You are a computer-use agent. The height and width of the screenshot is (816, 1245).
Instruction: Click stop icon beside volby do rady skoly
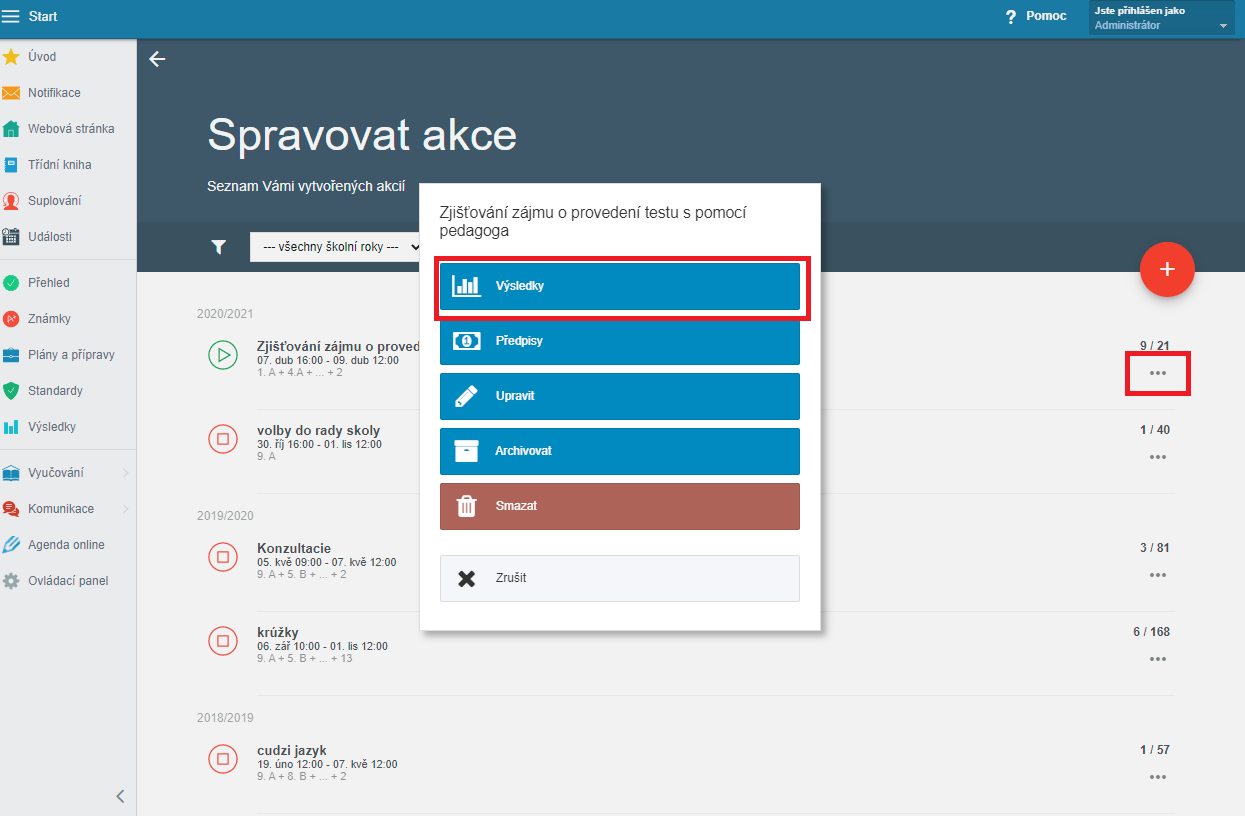pos(223,438)
